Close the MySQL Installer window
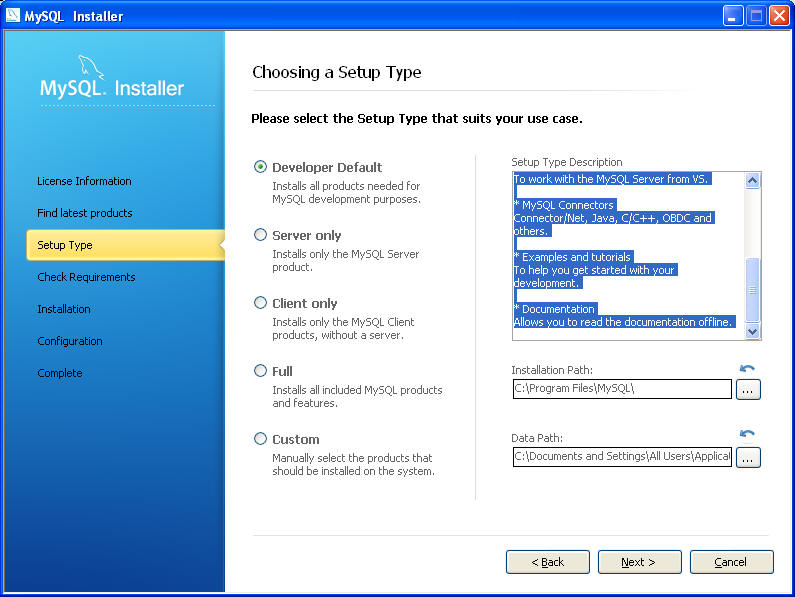Viewport: 795px width, 597px height. pyautogui.click(x=779, y=16)
